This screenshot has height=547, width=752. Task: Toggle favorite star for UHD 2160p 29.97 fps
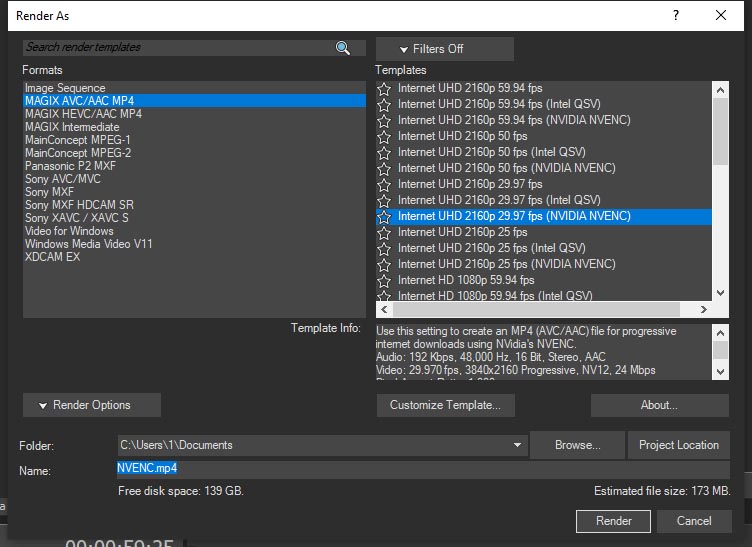click(384, 185)
